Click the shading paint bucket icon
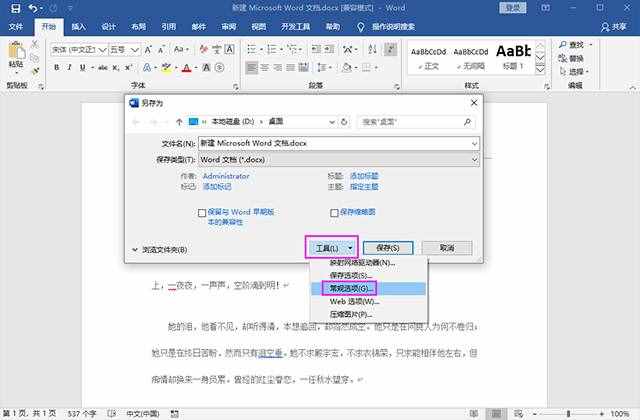 347,67
